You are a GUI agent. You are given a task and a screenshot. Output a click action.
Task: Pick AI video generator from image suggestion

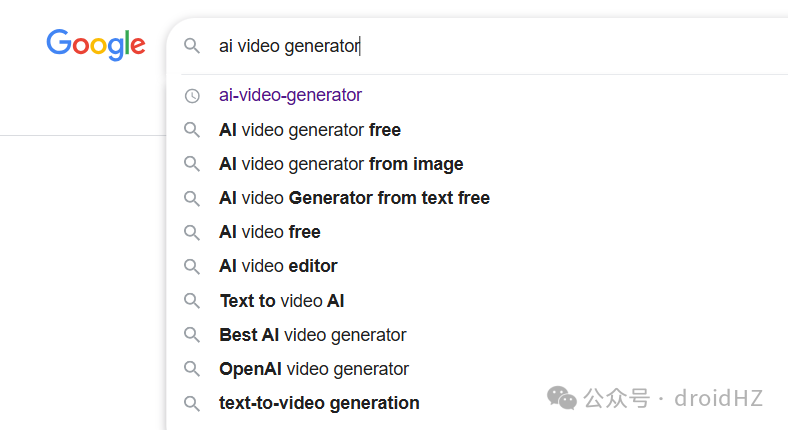click(x=341, y=164)
